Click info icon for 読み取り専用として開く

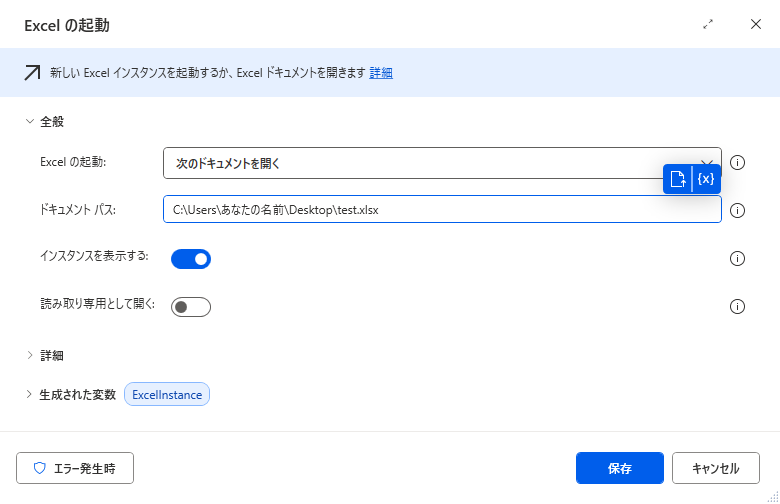click(x=737, y=306)
